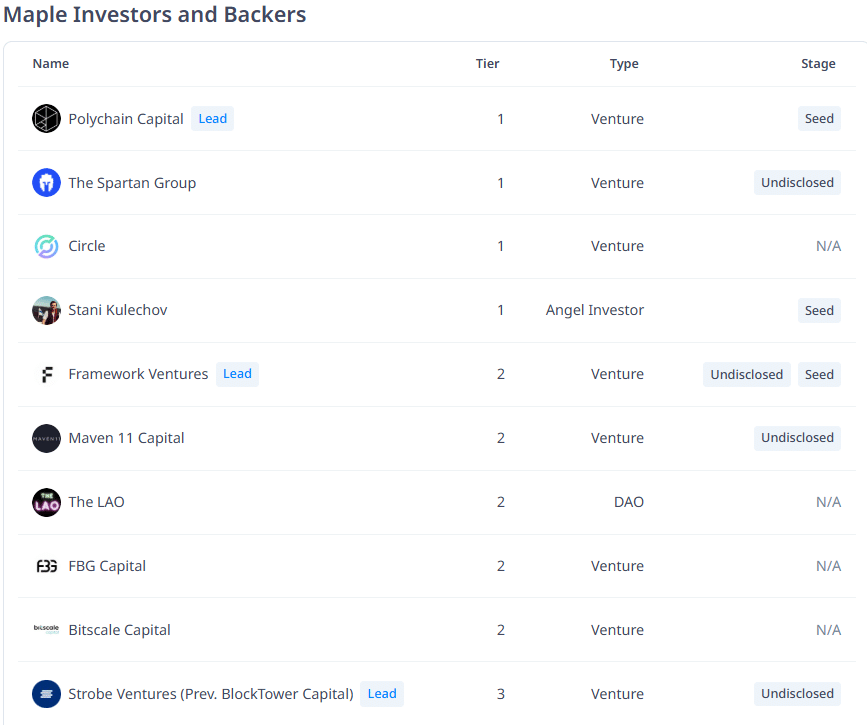
Task: Select the Undisclosed tag in Framework Ventures row
Action: click(x=746, y=374)
